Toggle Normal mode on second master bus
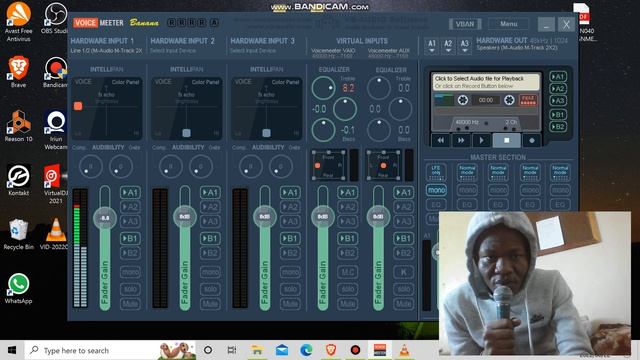Screen dimensions: 640x360 467,172
